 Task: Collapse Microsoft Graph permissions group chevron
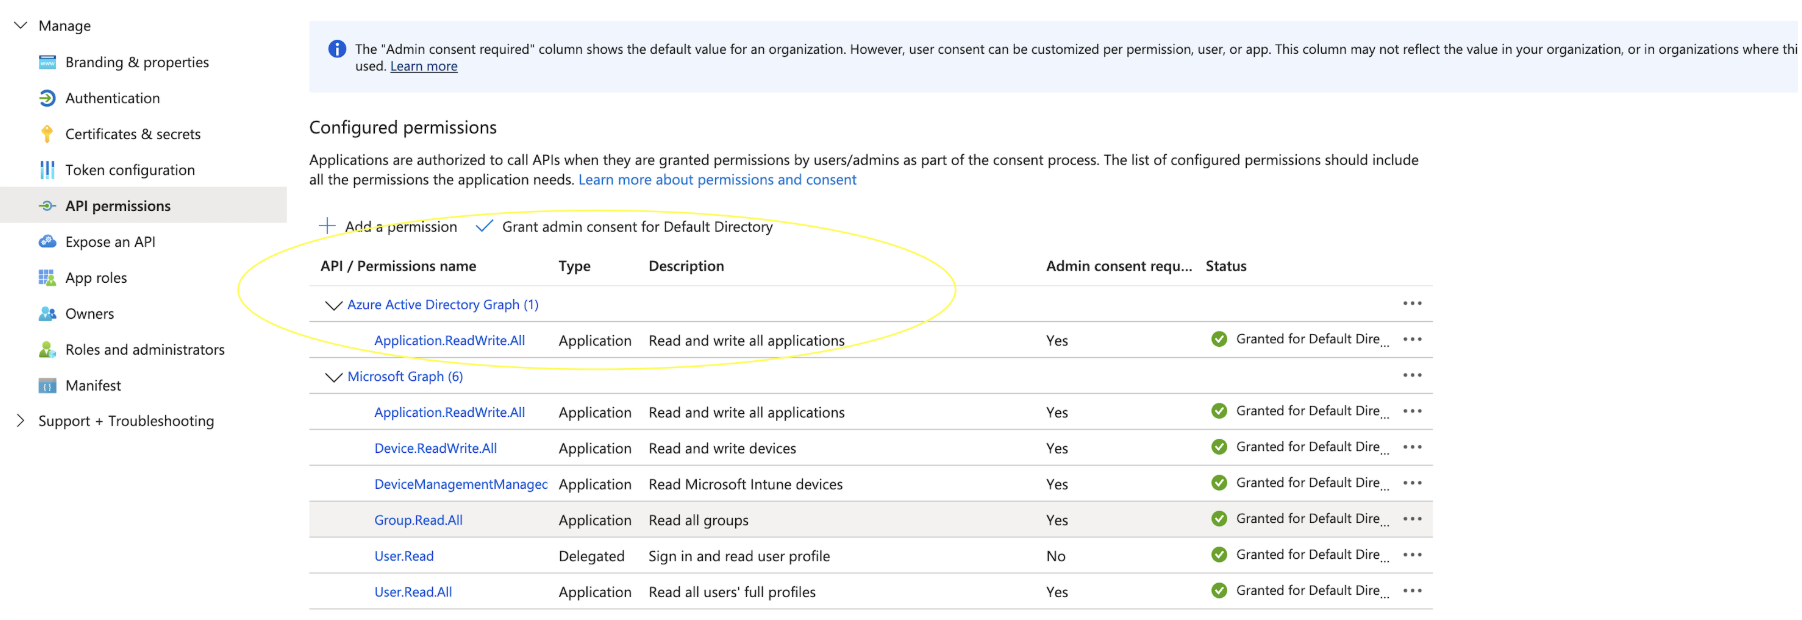[334, 377]
